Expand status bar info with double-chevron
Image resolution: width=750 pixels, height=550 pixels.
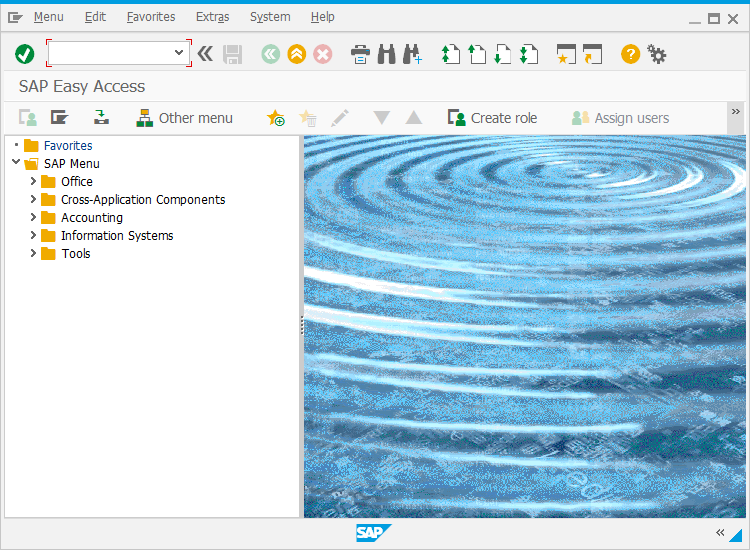720,532
